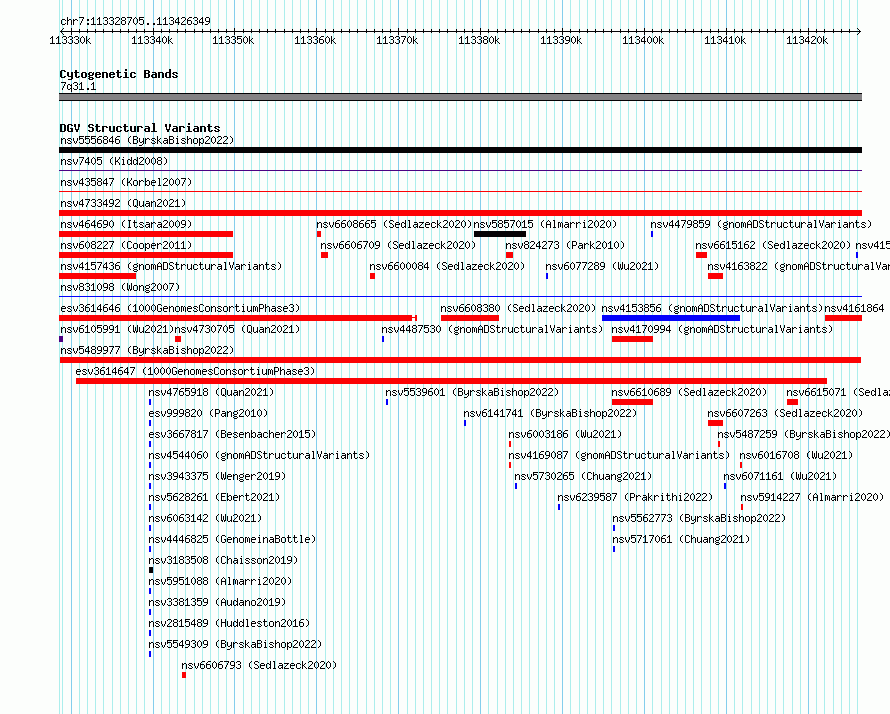
Task: Open nsv608227 (Cooper2011) variant label
Action: pyautogui.click(x=126, y=245)
